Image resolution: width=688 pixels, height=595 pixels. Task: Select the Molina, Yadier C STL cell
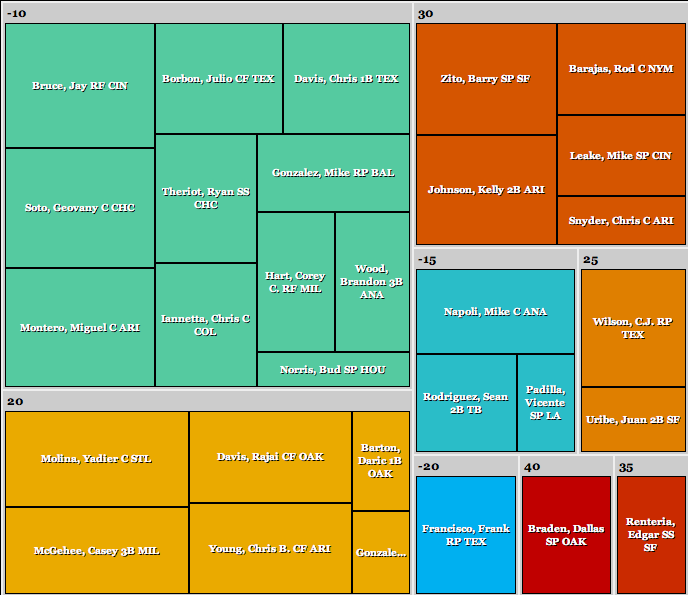[97, 459]
